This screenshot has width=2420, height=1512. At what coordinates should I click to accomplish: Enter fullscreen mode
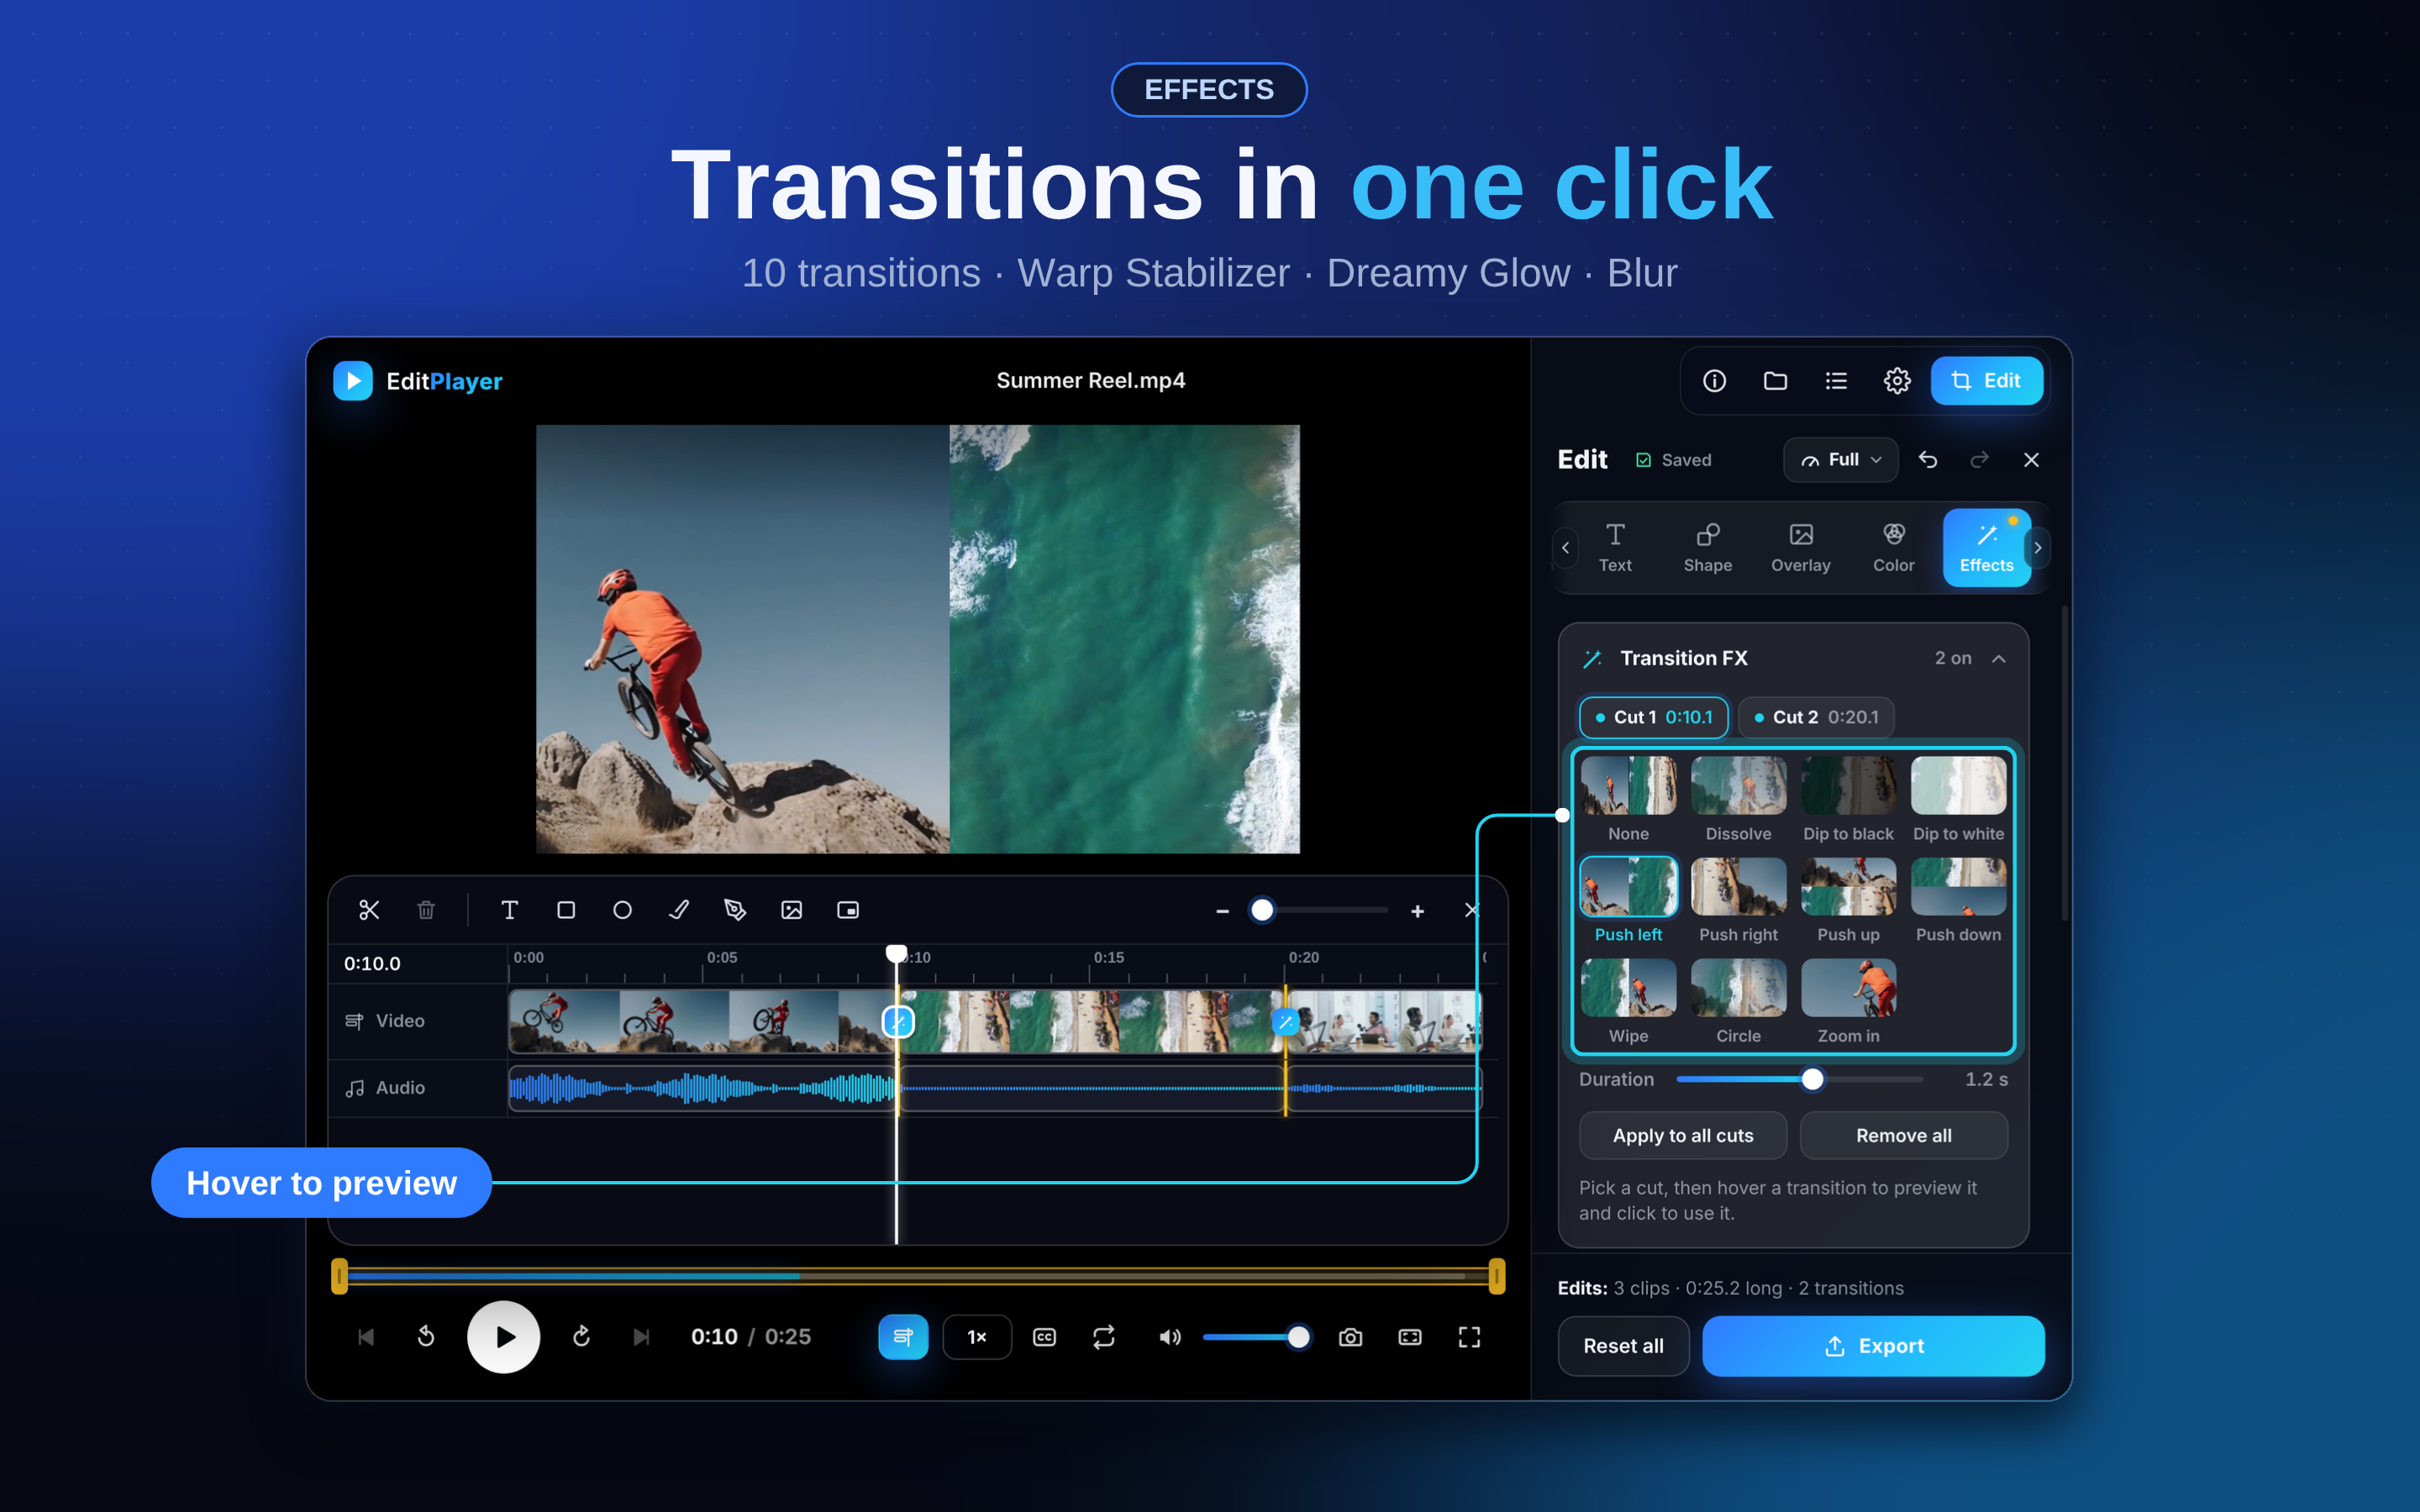click(1469, 1337)
